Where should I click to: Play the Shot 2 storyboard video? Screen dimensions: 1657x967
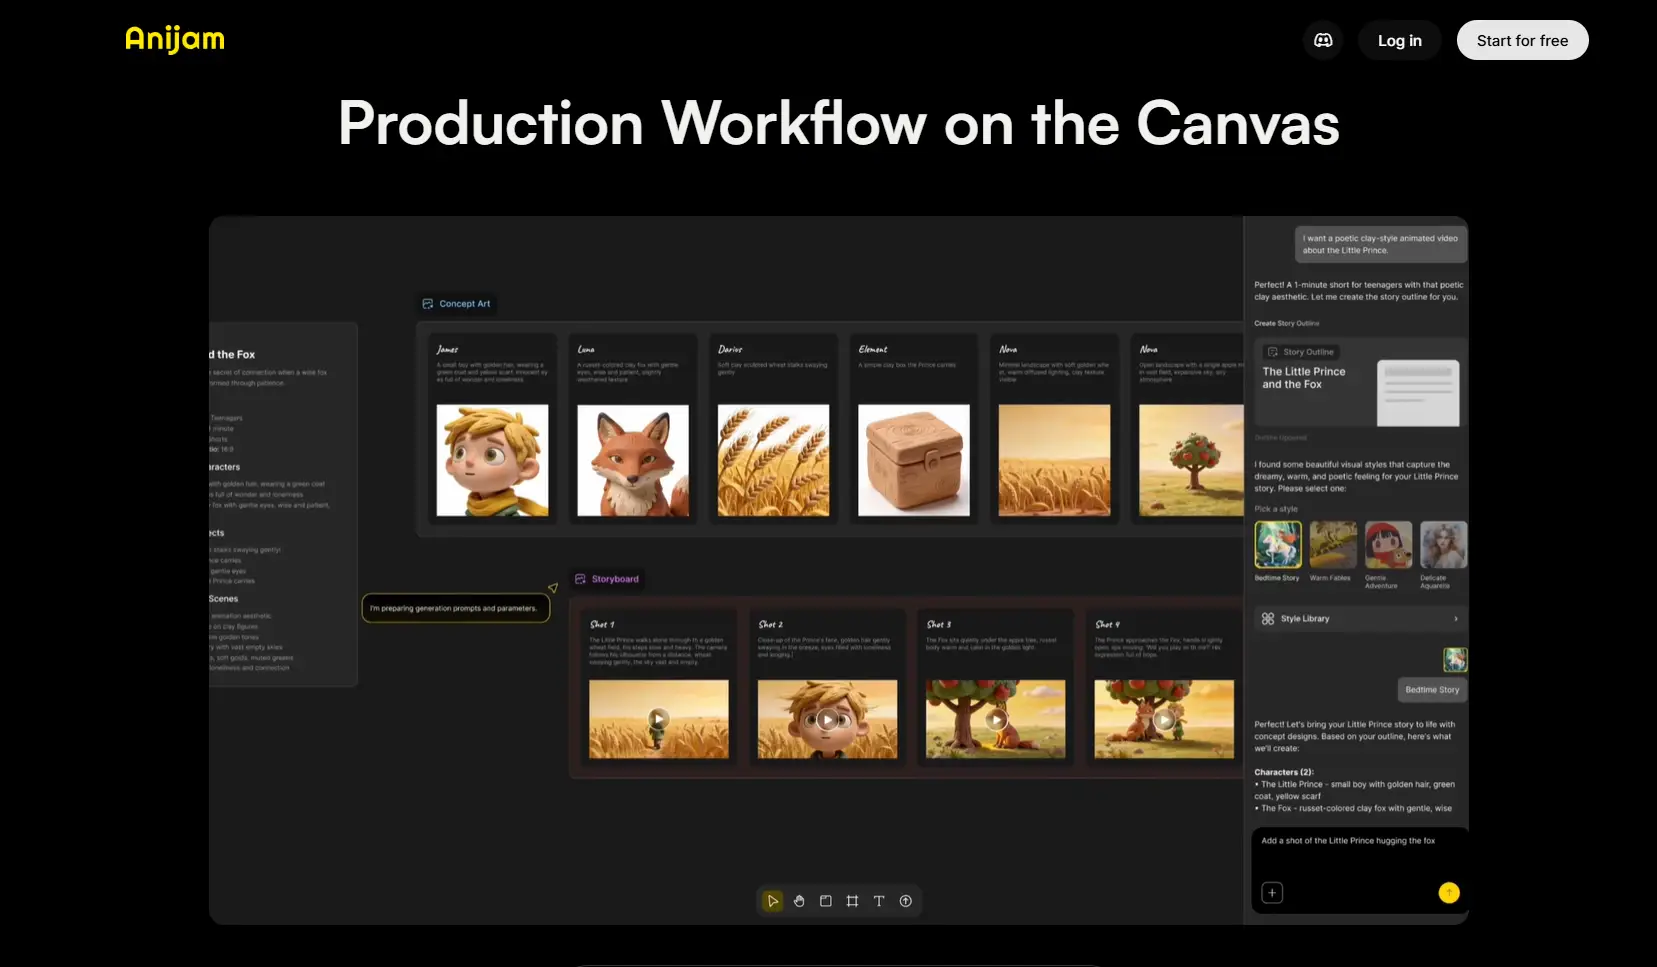(827, 719)
